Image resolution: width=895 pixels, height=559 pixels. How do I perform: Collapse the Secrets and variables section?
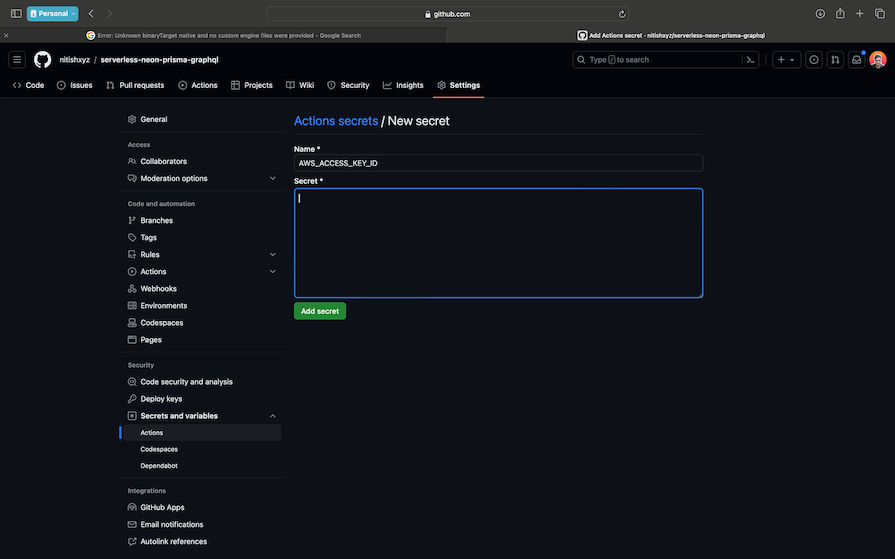[x=273, y=416]
